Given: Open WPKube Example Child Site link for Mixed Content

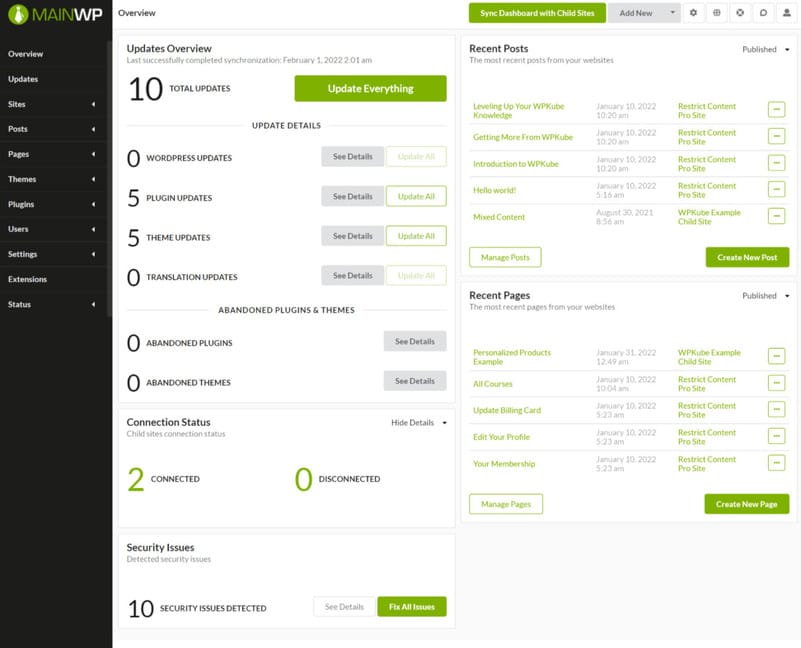Looking at the screenshot, I should pyautogui.click(x=709, y=217).
